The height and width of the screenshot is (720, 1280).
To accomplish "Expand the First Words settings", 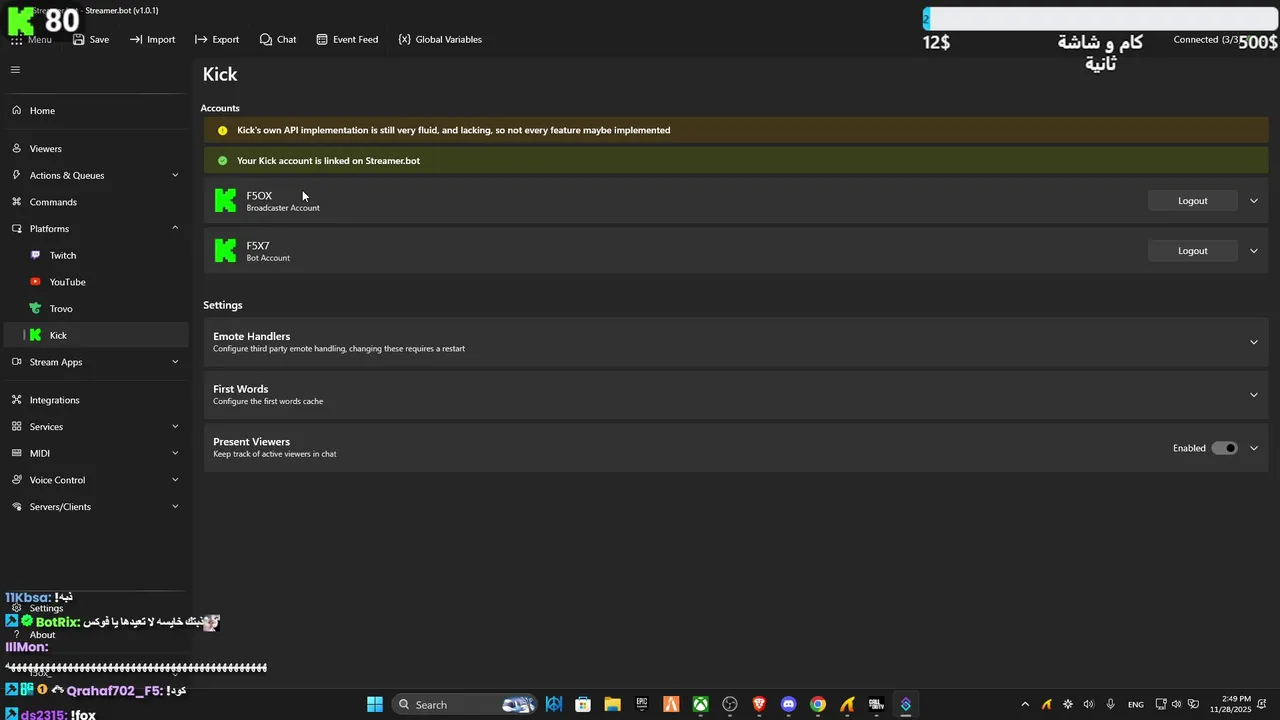I will click(x=1254, y=395).
